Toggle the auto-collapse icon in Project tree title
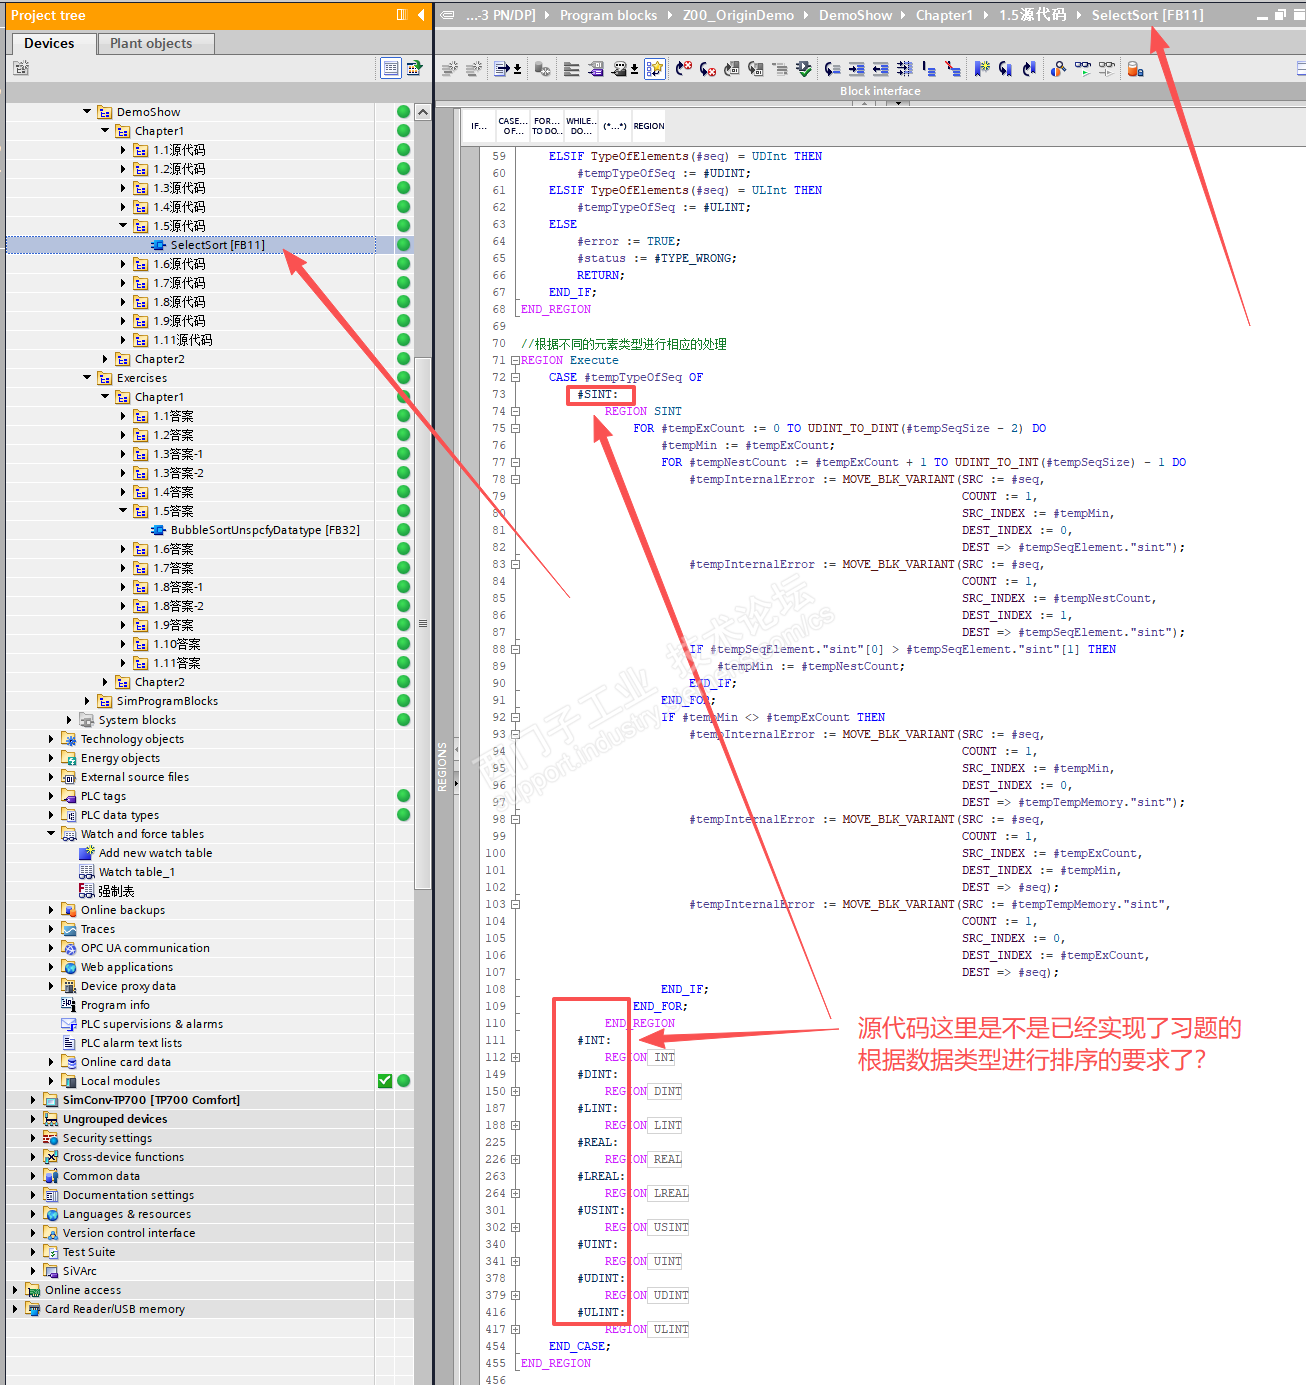Viewport: 1306px width, 1385px height. point(402,15)
